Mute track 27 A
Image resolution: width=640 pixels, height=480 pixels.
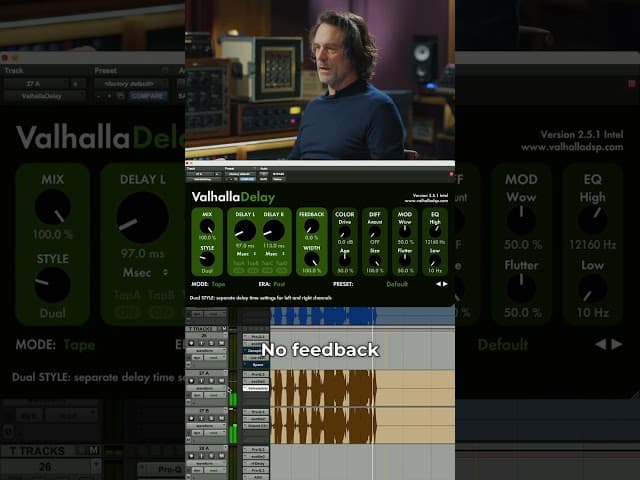coord(222,381)
